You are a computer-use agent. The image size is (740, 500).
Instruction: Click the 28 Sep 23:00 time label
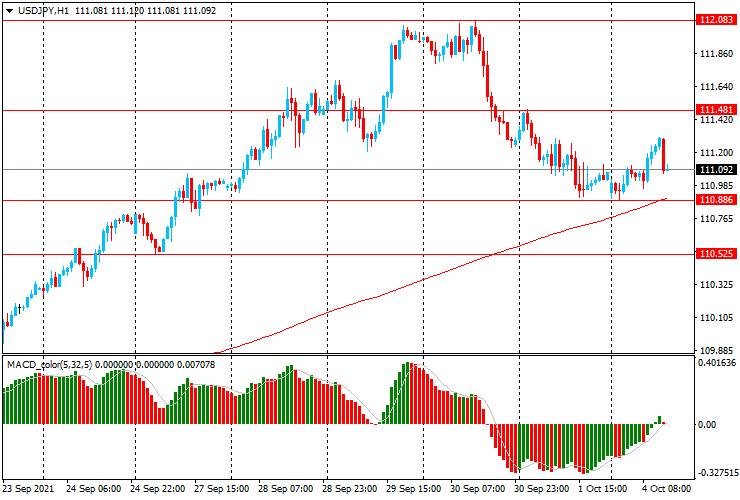tap(350, 489)
